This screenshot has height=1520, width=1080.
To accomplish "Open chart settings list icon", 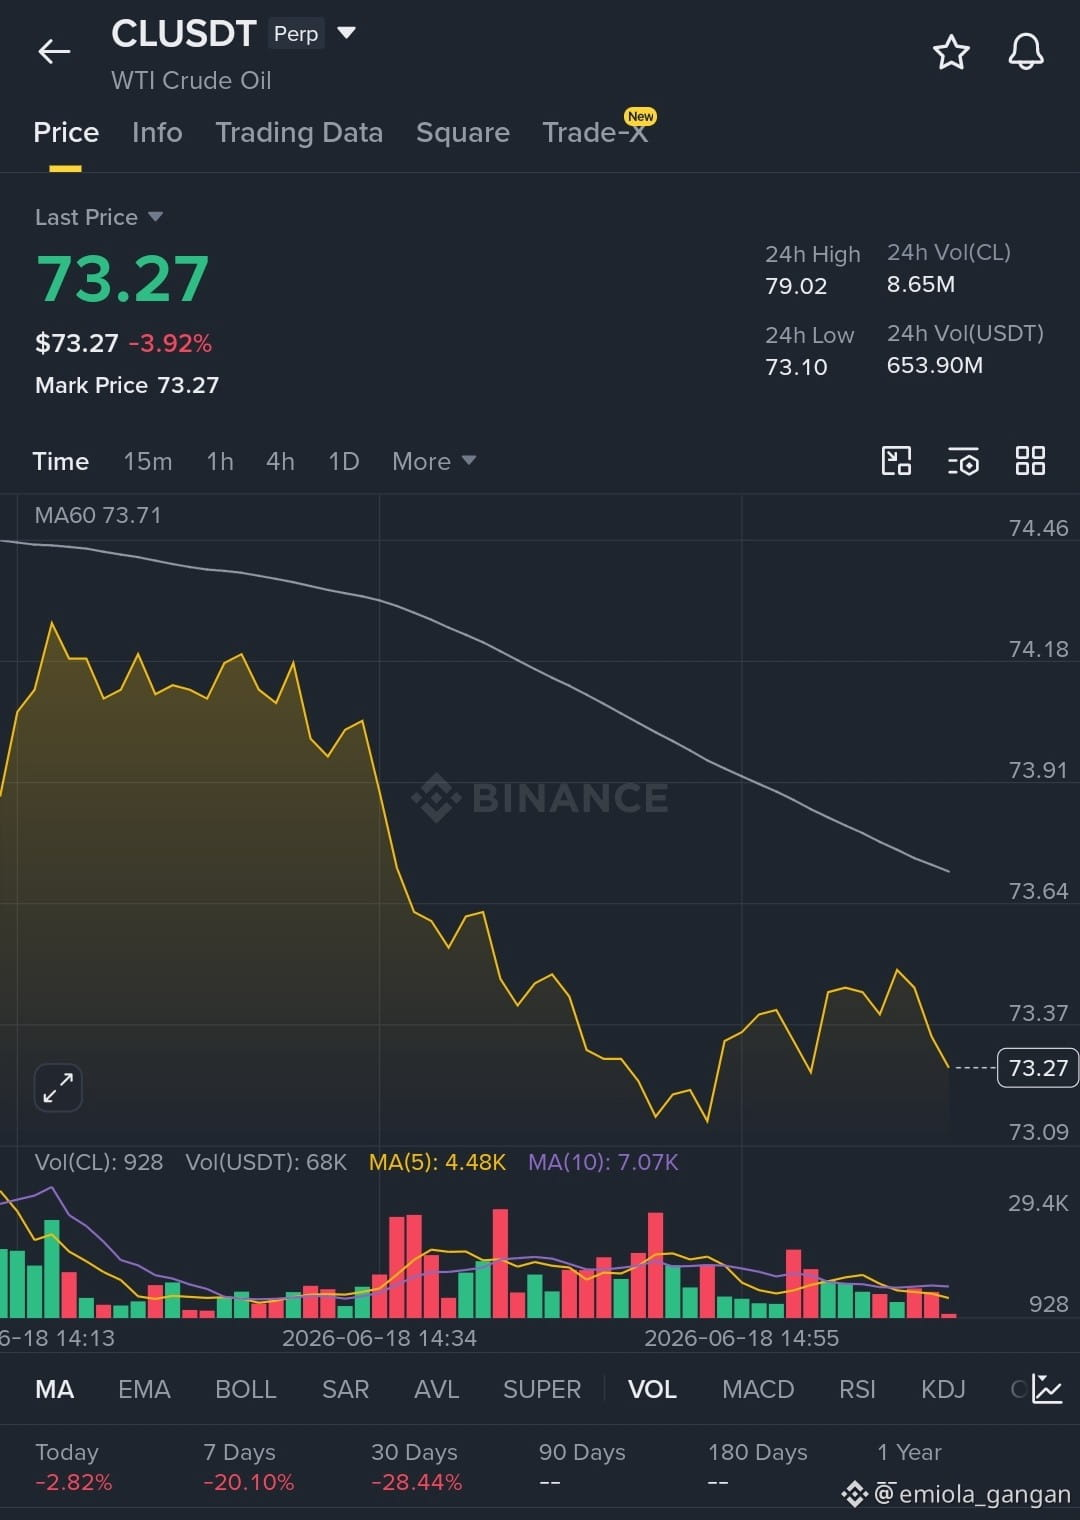I will click(963, 461).
